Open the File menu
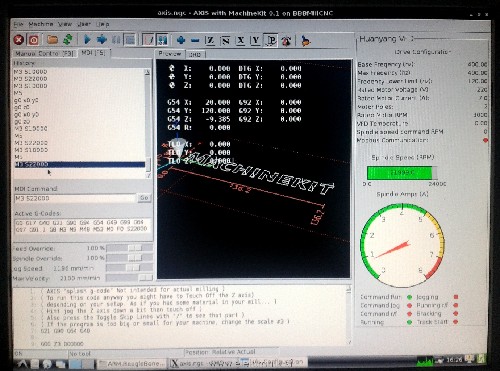The height and width of the screenshot is (371, 500). click(x=18, y=24)
